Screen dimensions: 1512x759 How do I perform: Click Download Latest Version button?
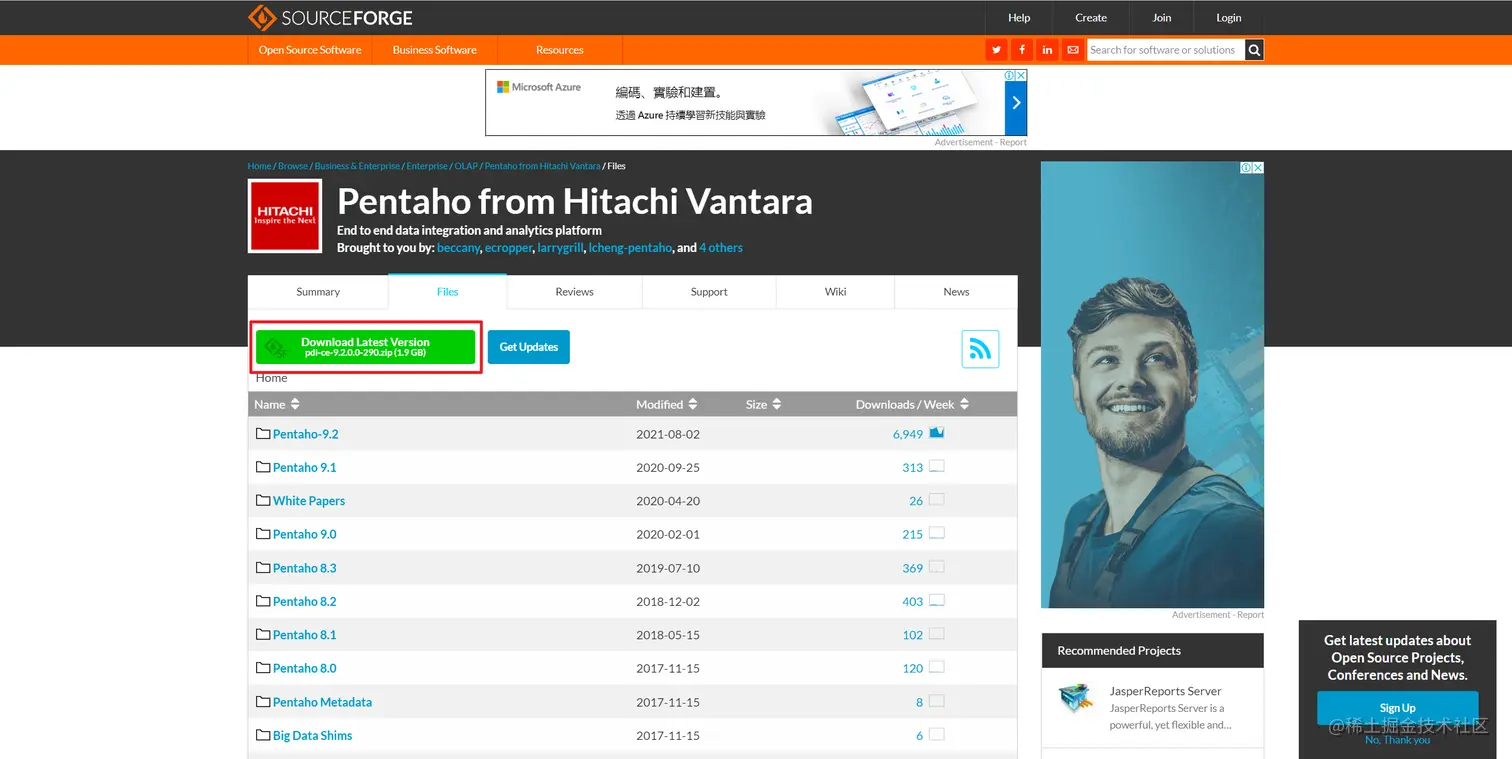(x=365, y=347)
